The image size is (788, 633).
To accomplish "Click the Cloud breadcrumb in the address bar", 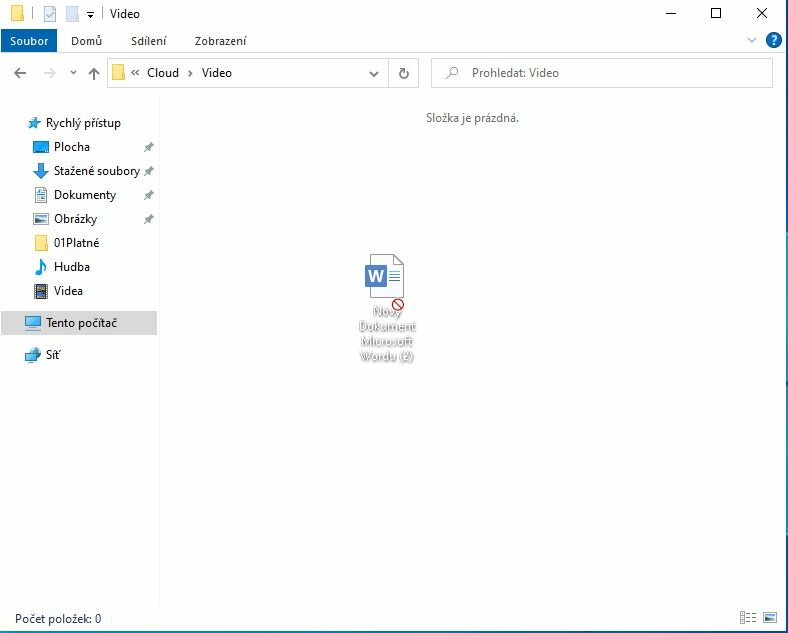I will click(162, 73).
